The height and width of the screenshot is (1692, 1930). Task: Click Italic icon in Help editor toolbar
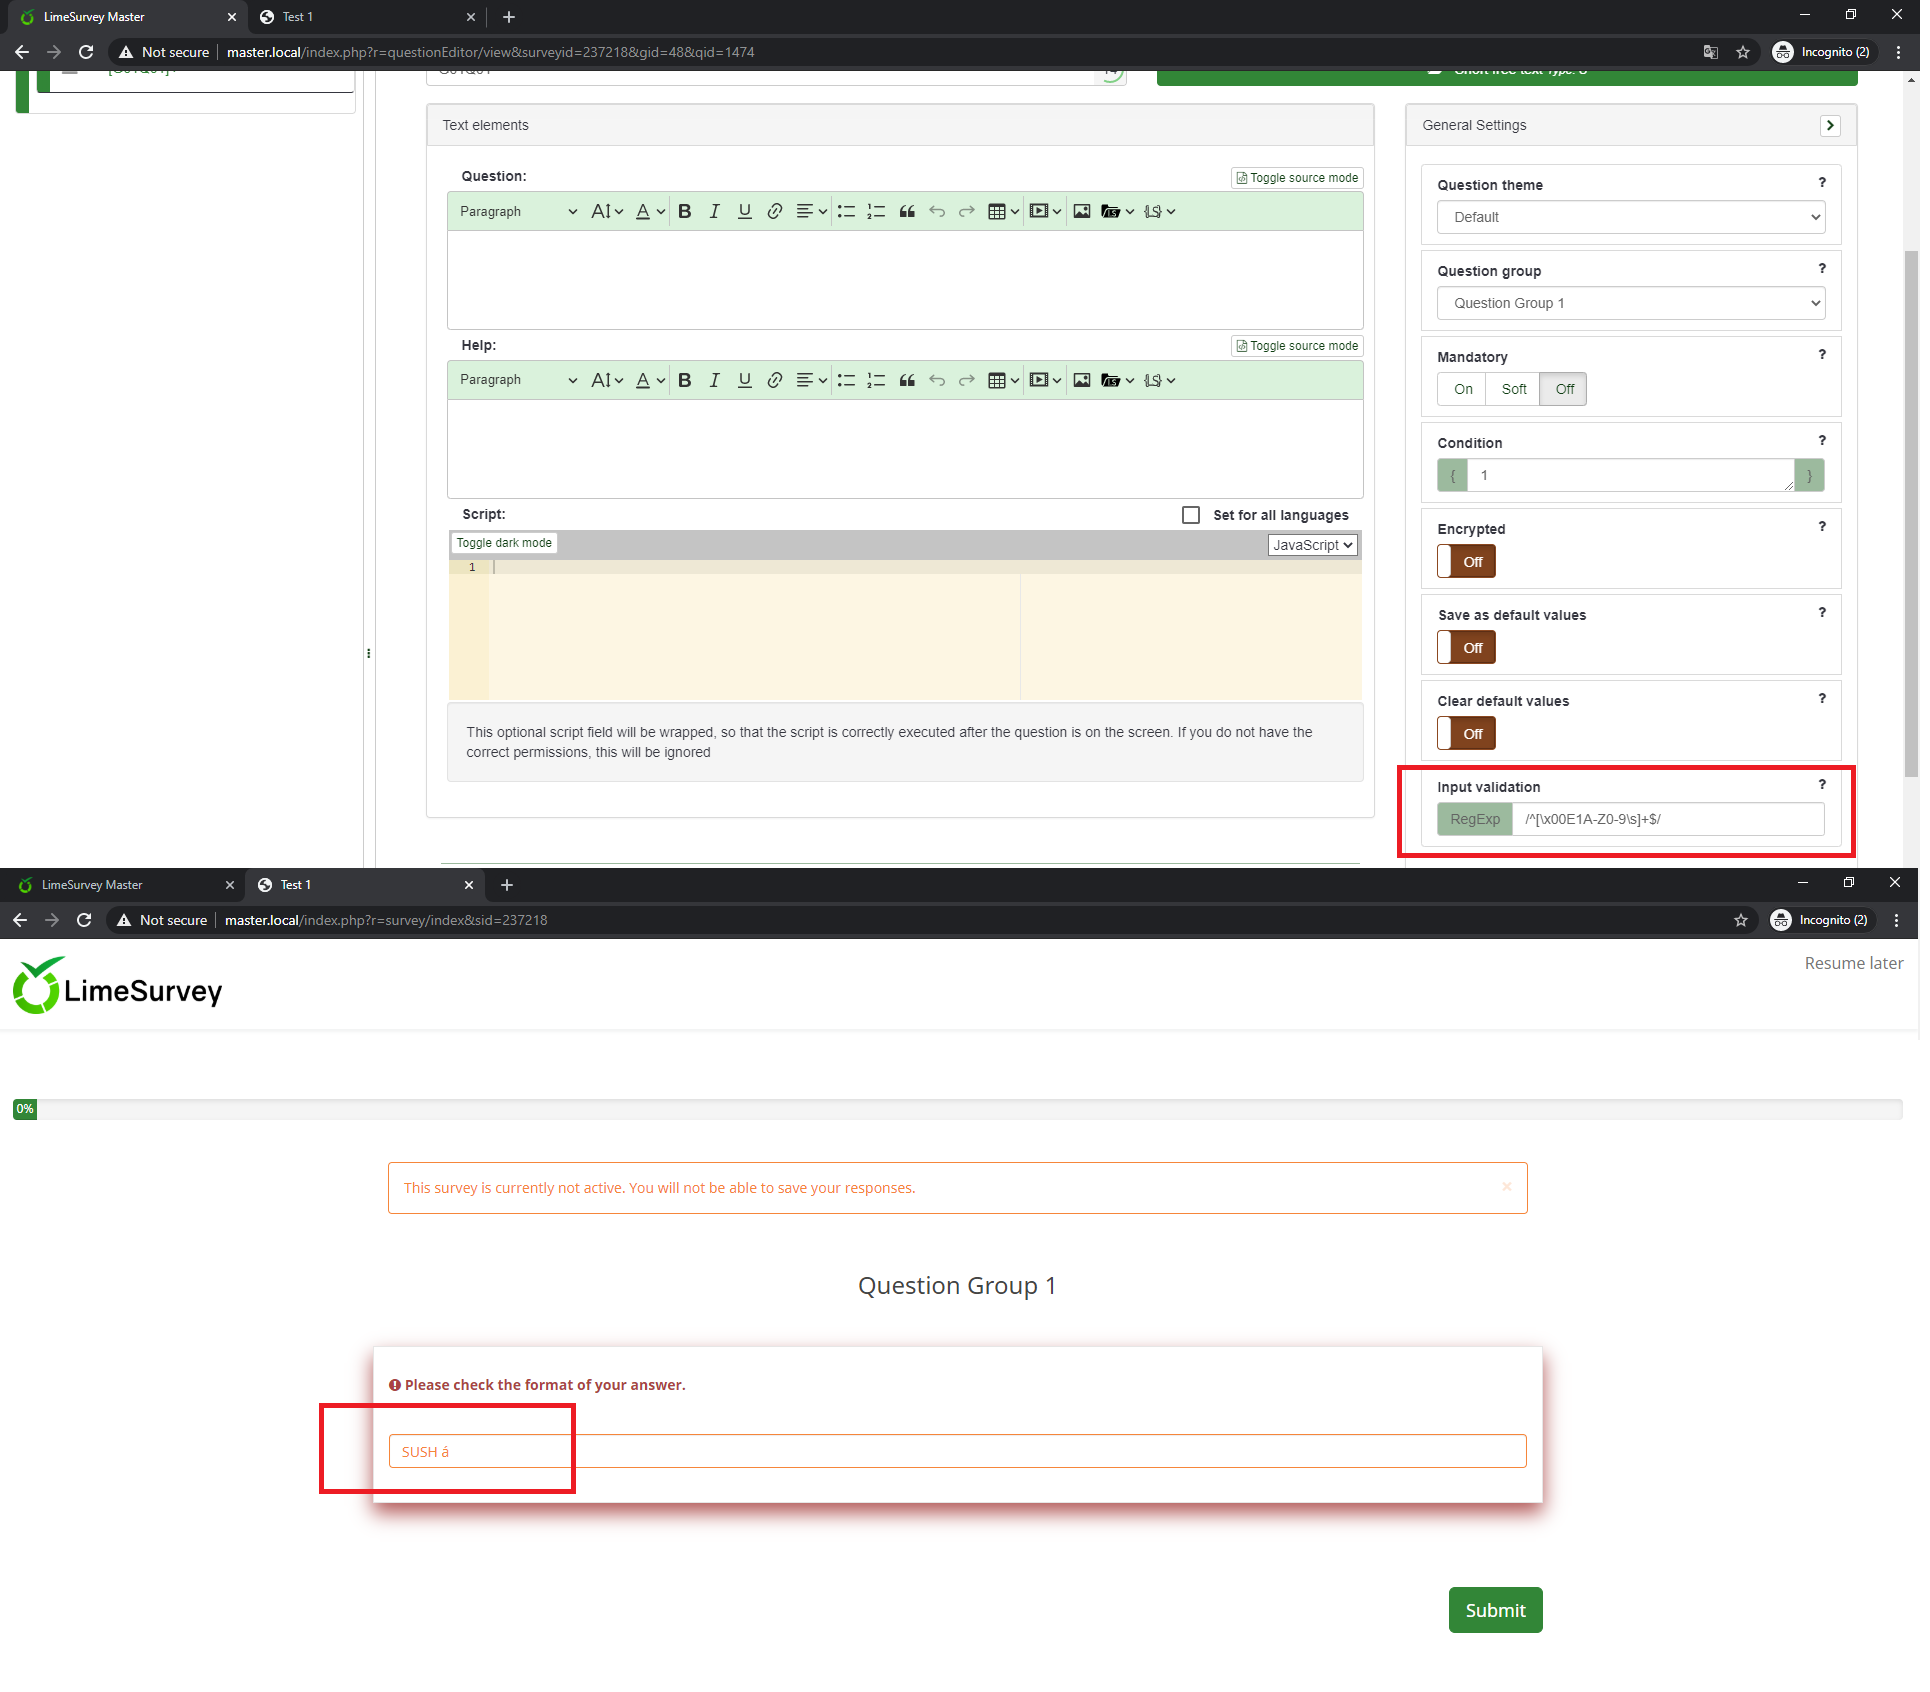pos(714,380)
